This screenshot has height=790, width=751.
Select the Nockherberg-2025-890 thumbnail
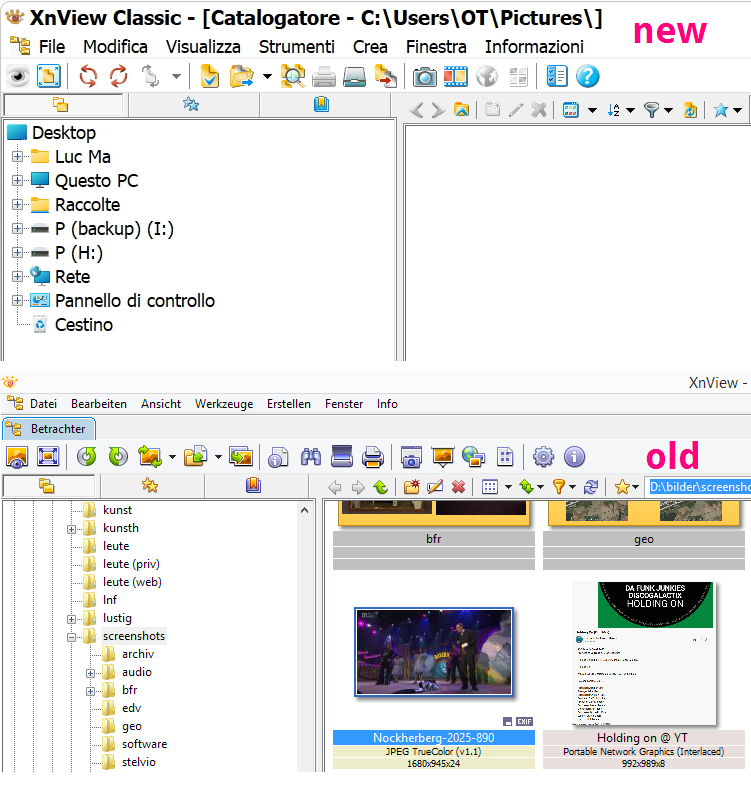[434, 652]
